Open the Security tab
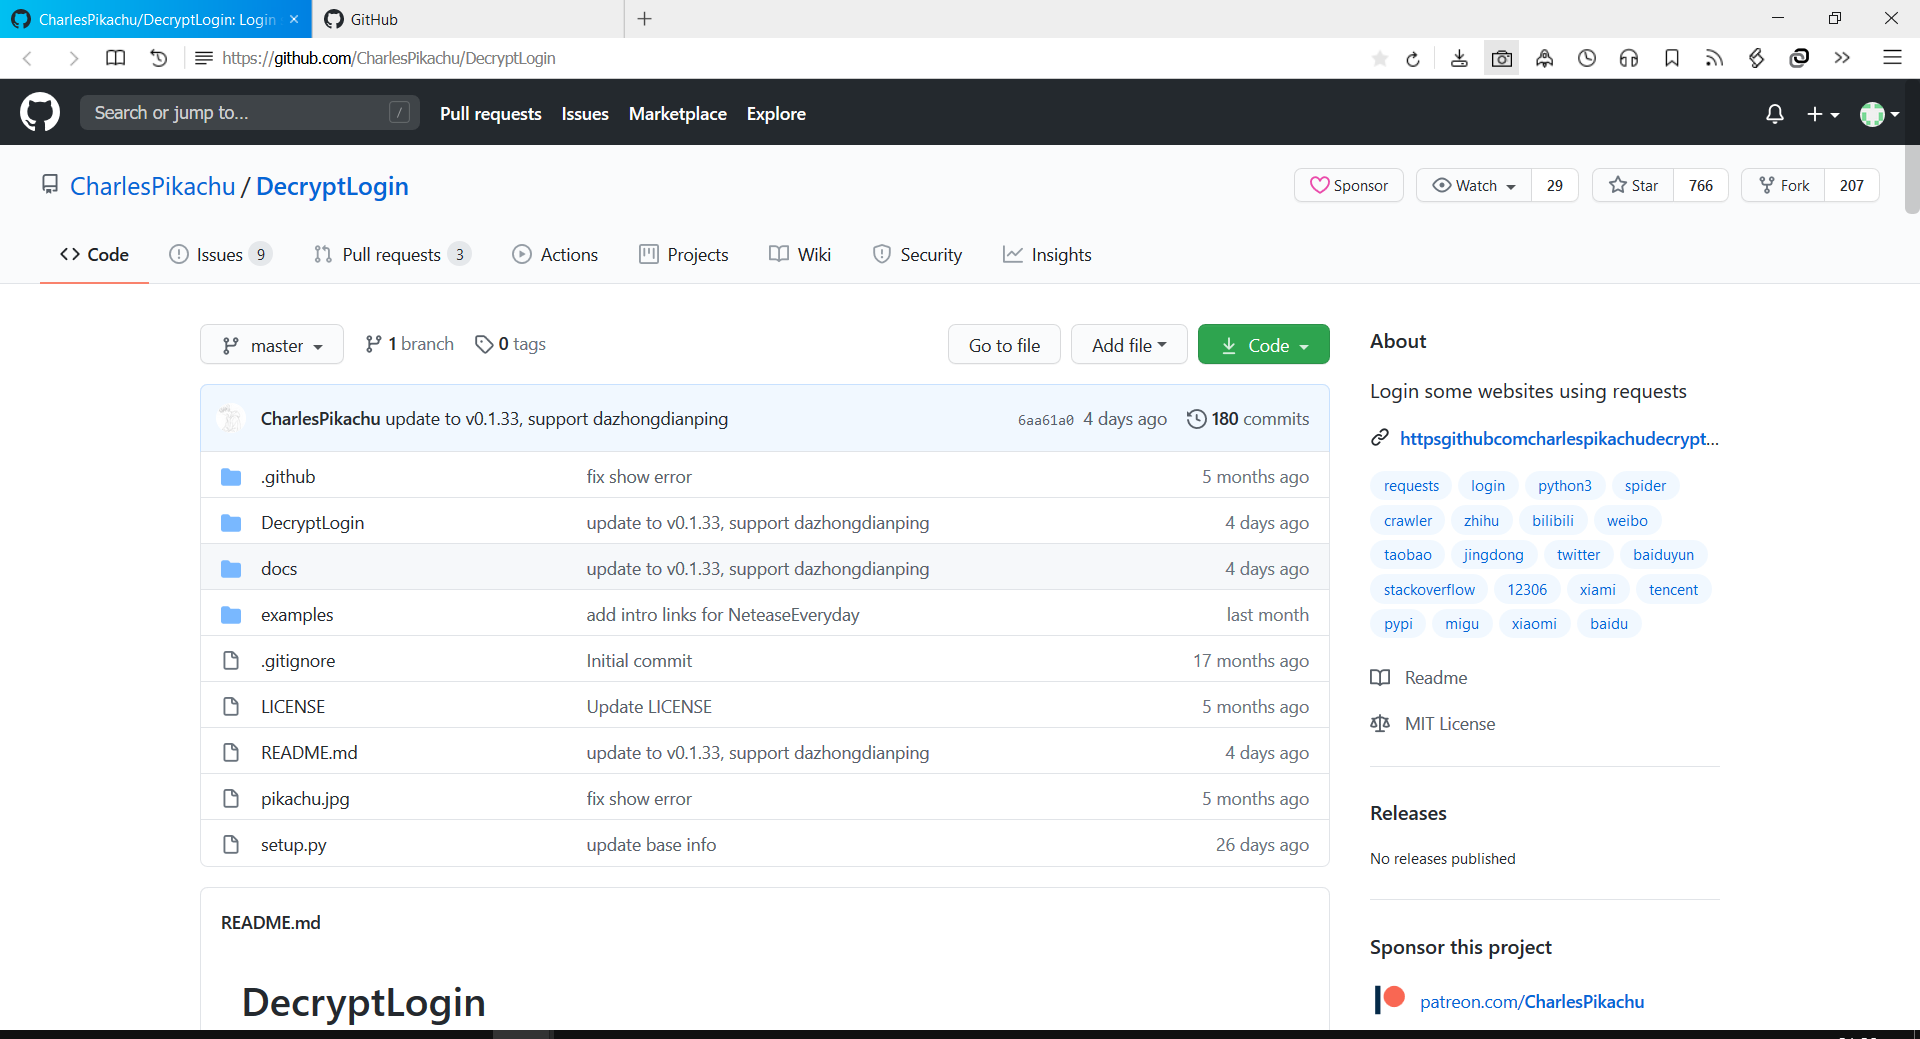The width and height of the screenshot is (1920, 1039). 917,255
